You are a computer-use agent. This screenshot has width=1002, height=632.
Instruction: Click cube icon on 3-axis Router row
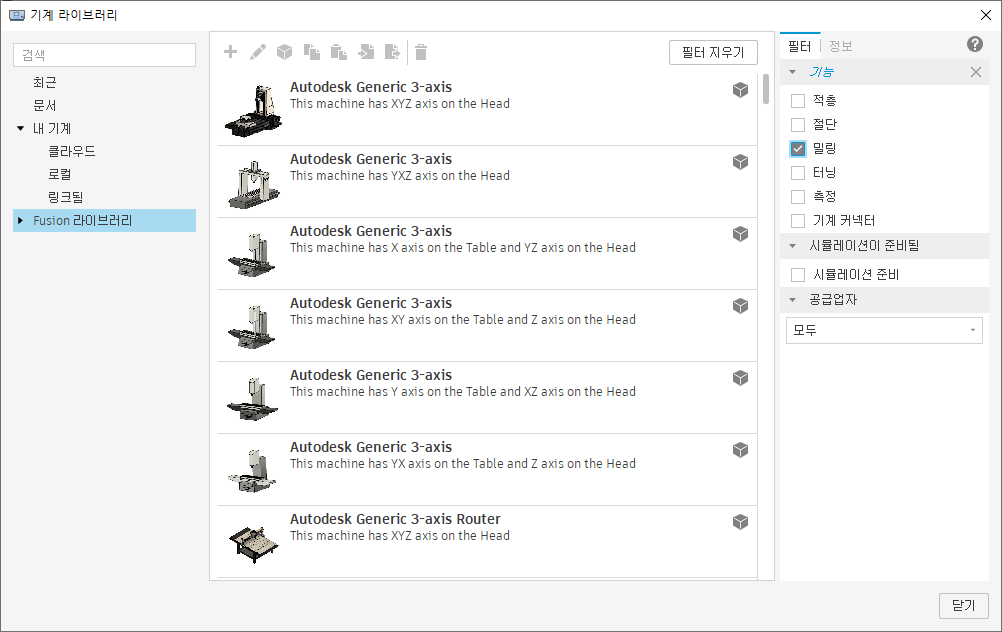(x=740, y=522)
